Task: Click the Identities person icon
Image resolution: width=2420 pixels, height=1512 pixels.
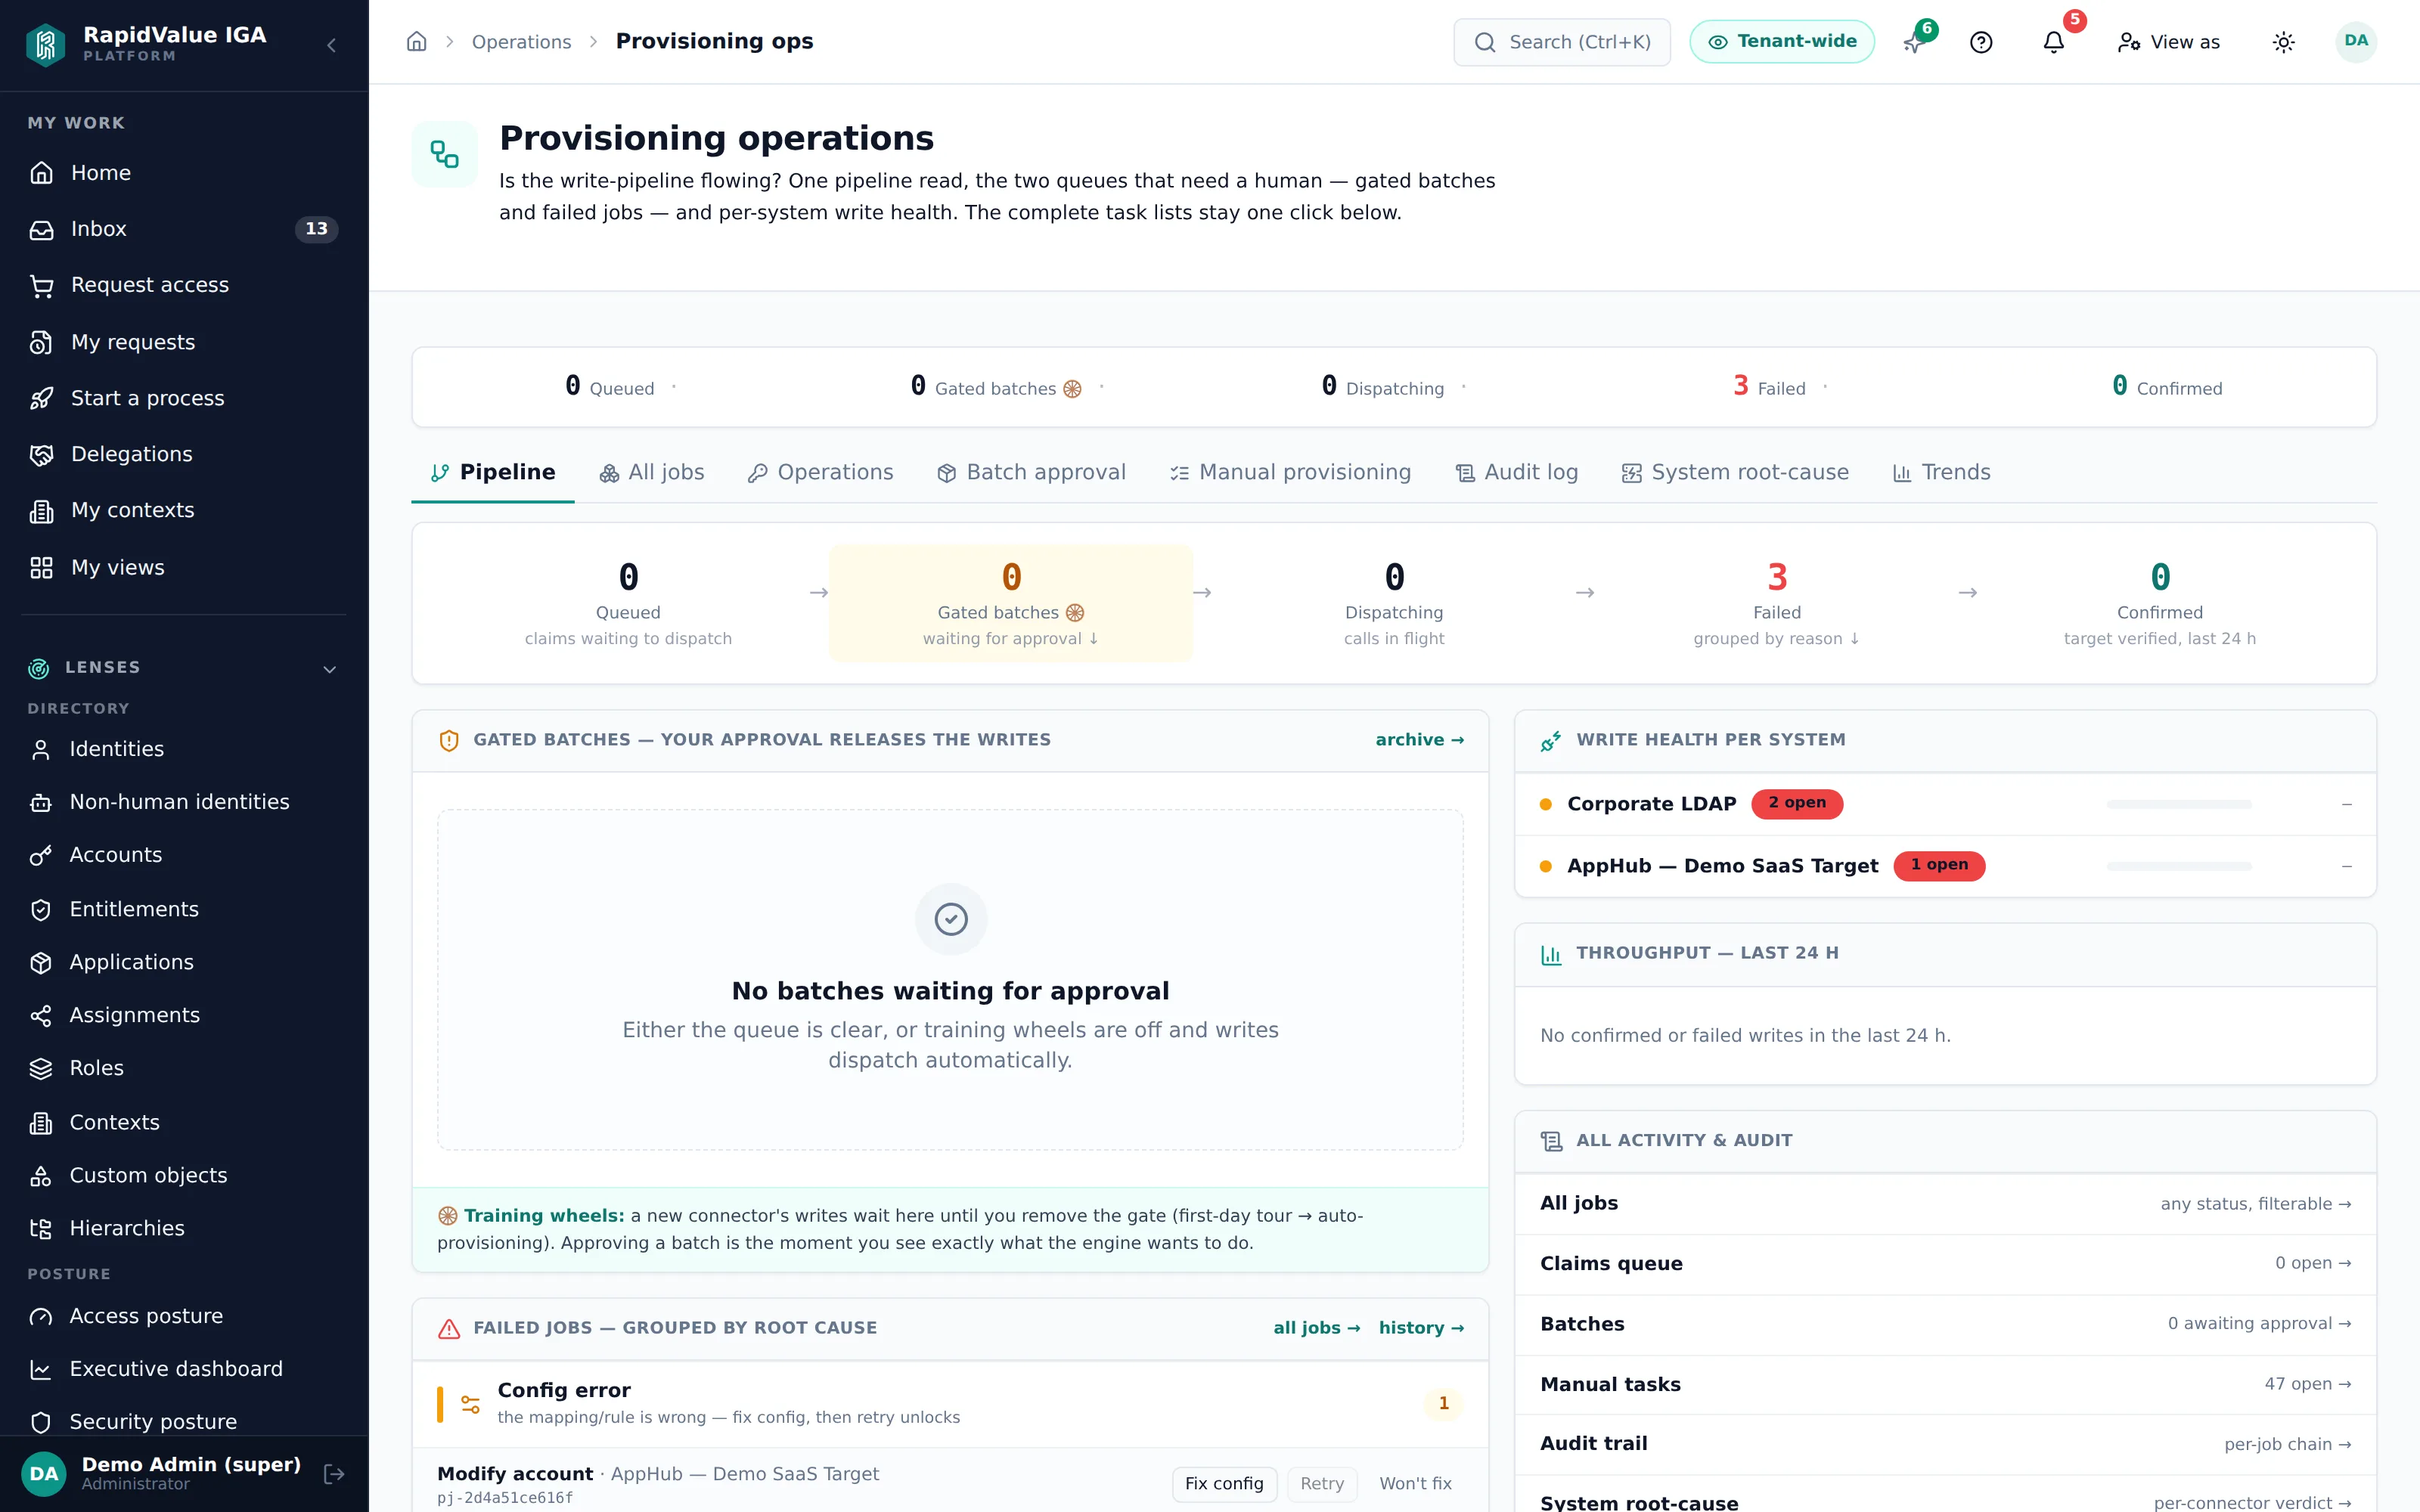Action: [40, 749]
